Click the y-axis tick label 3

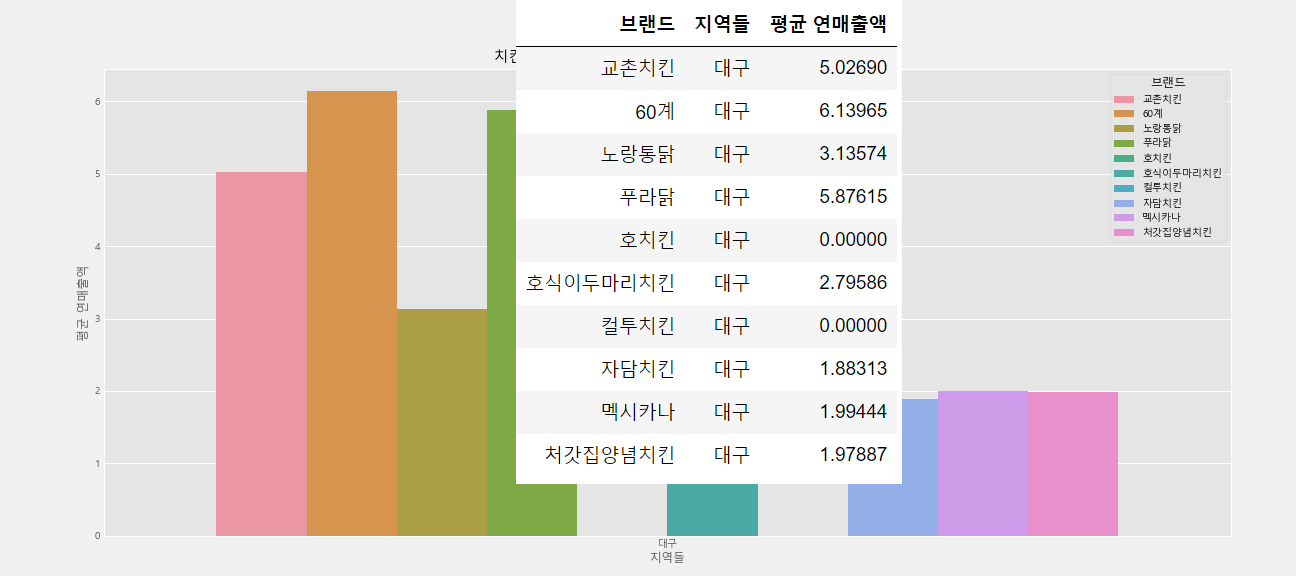(97, 319)
